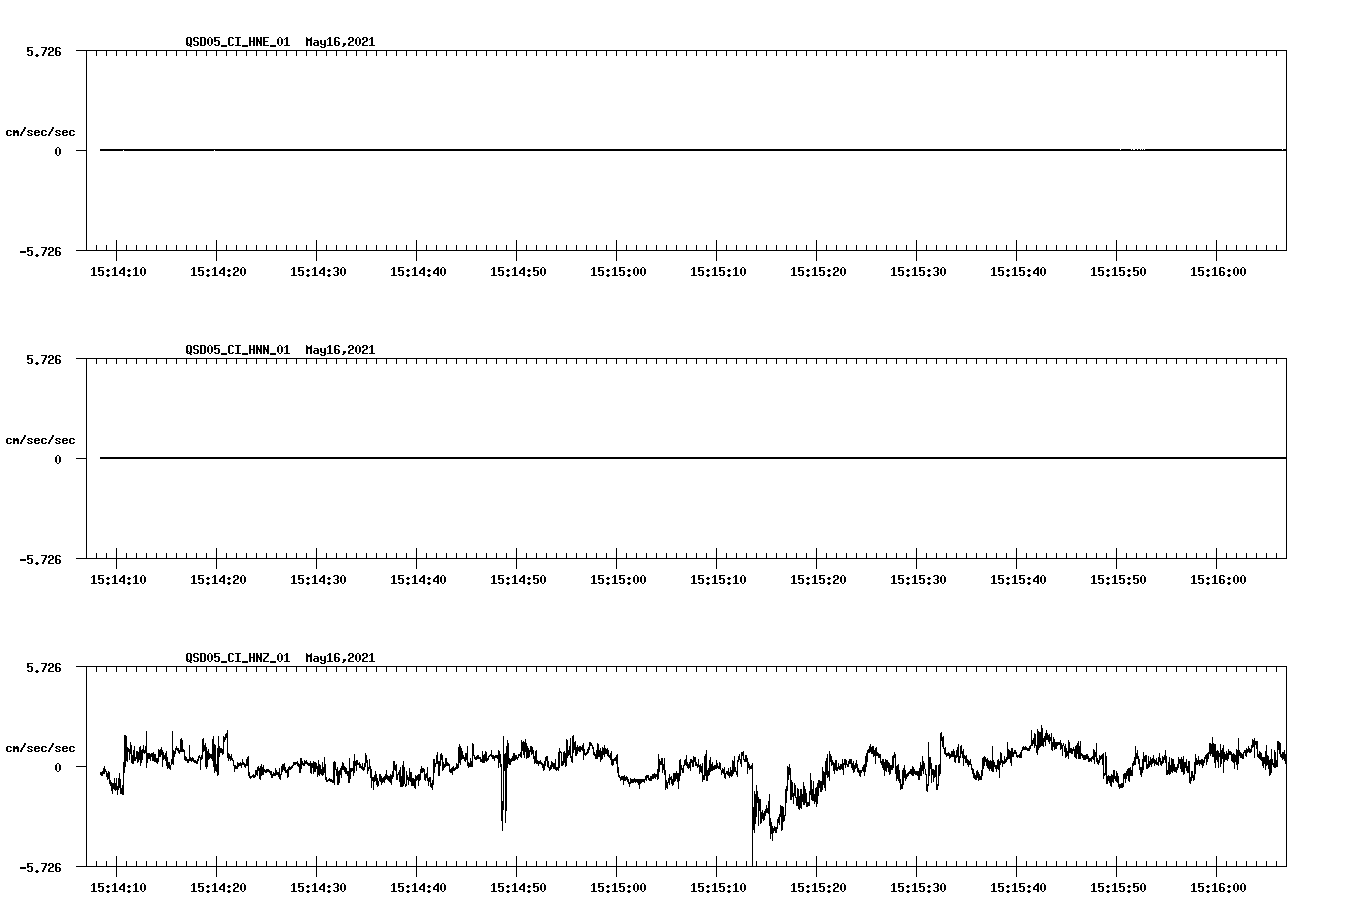This screenshot has width=1358, height=924.
Task: Click the May16,2021 date on the bottom plot
Action: coord(340,657)
